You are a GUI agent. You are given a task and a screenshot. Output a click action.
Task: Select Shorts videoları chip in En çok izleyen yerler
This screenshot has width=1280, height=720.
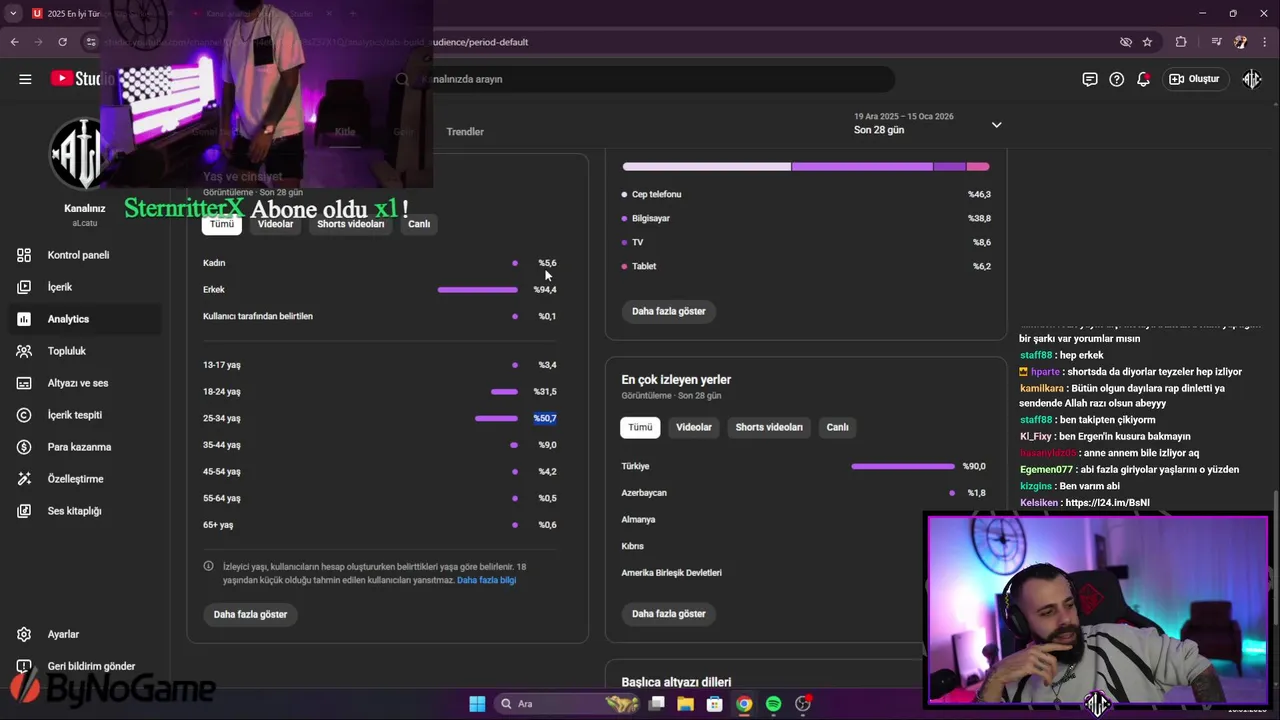[x=769, y=427]
